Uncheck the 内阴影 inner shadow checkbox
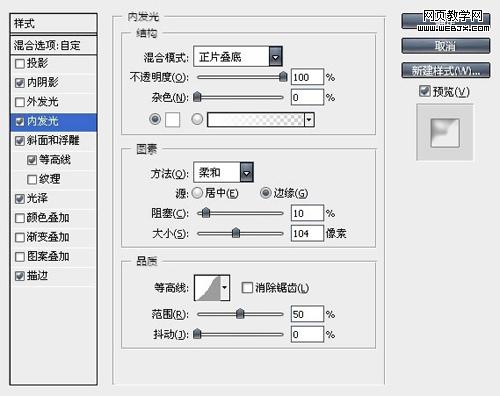500x396 pixels. (x=20, y=83)
